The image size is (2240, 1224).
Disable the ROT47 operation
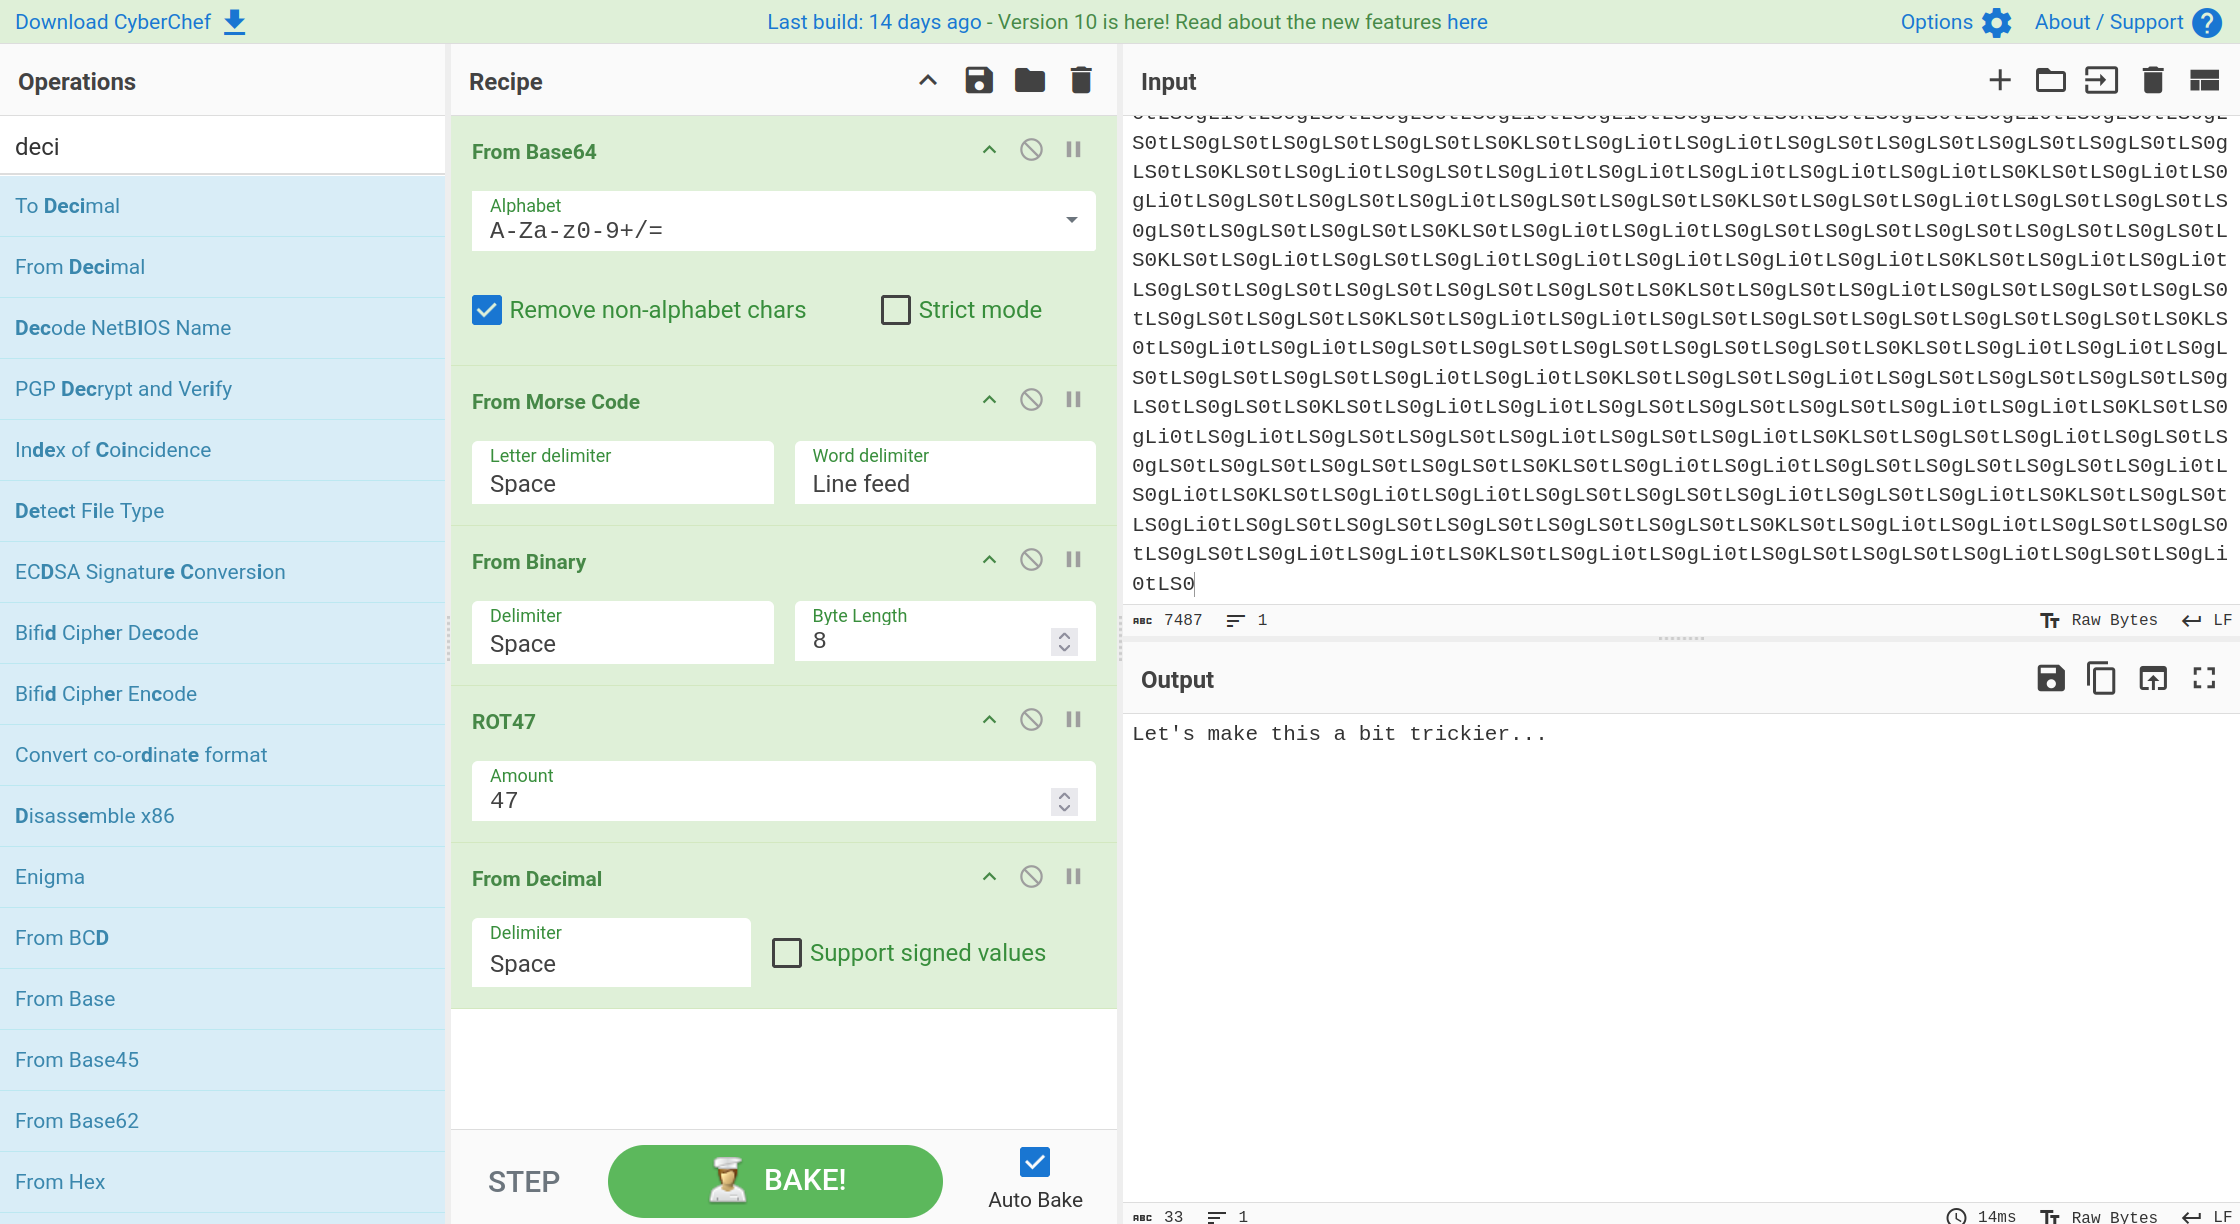coord(1031,720)
